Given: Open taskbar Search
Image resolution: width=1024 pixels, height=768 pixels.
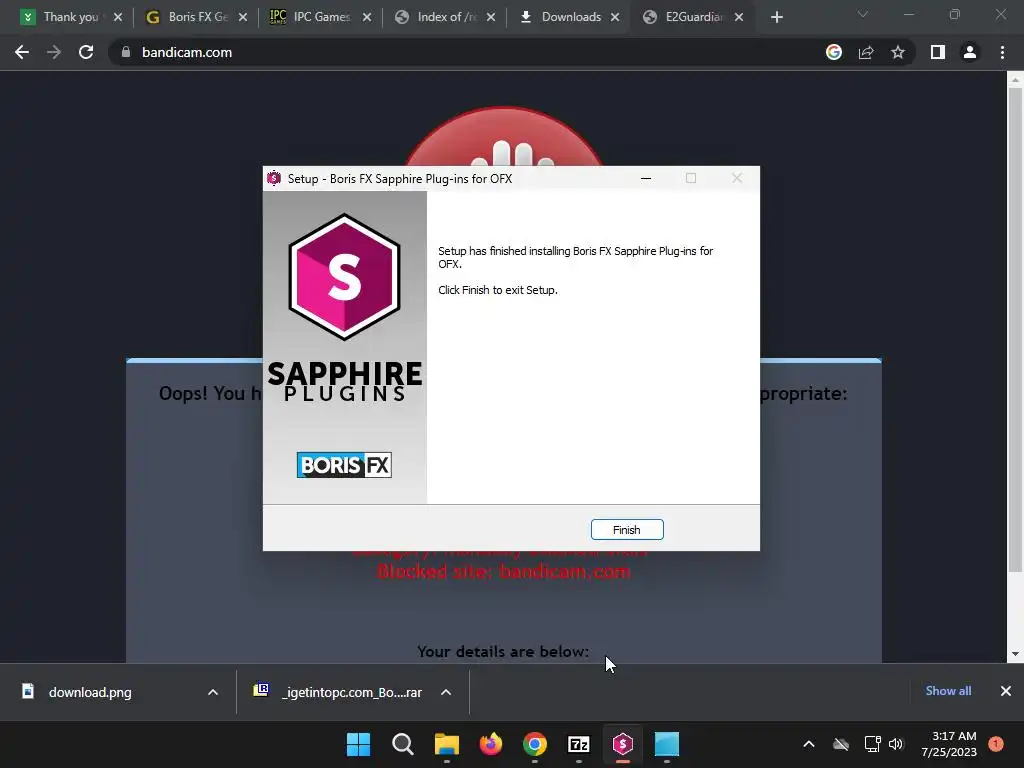Looking at the screenshot, I should coord(402,744).
